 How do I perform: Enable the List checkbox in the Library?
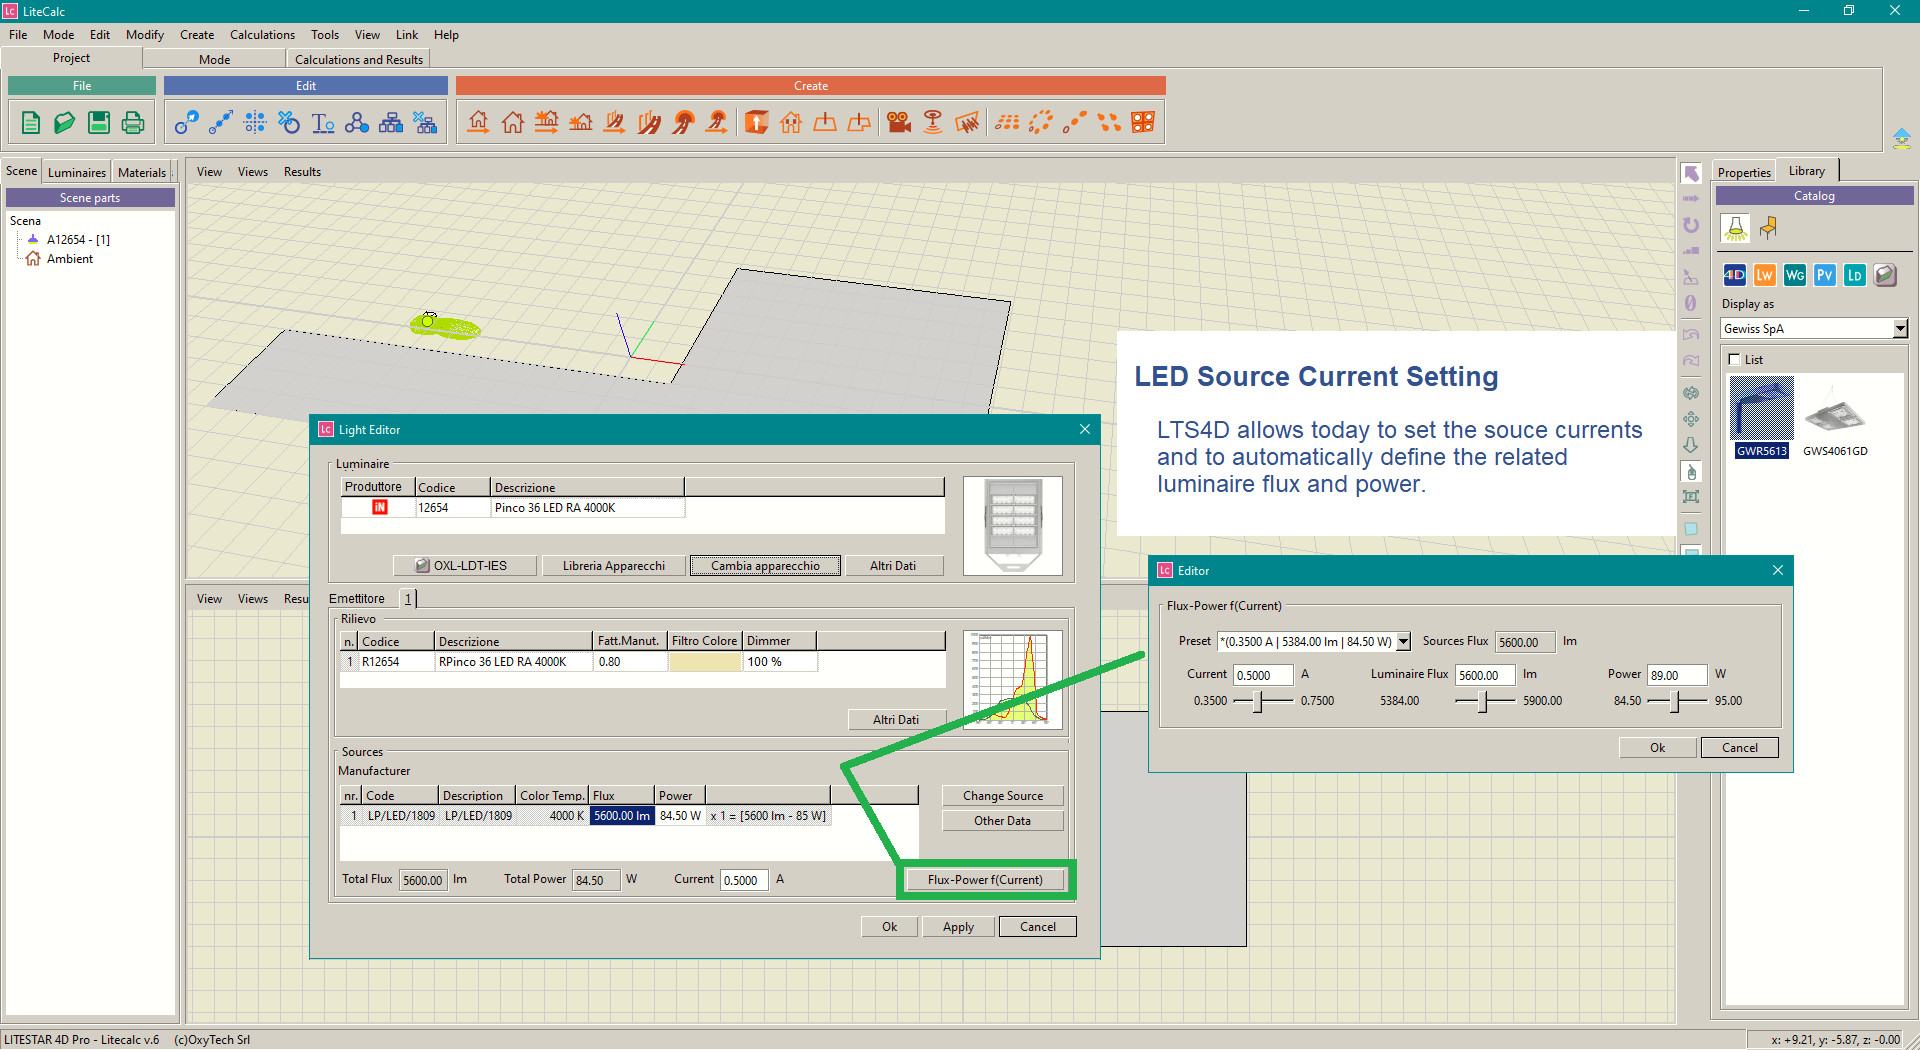click(x=1734, y=359)
